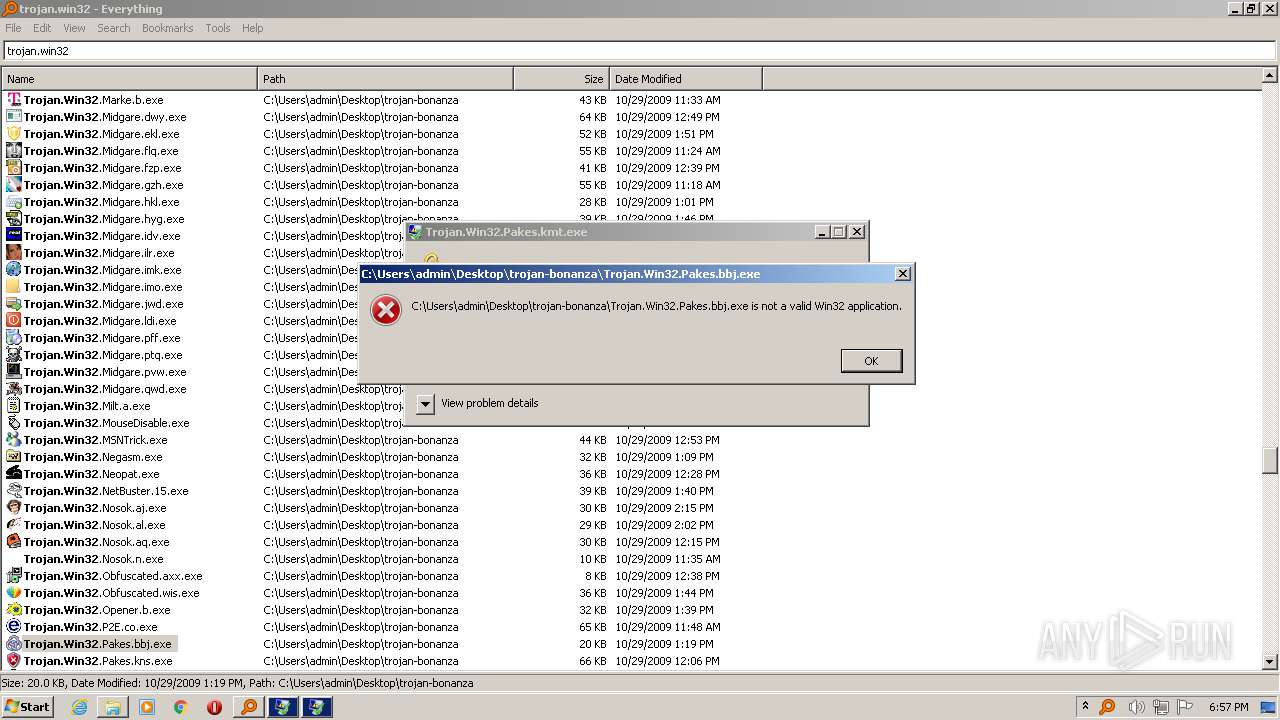Click the shield icon of Midgare.ekl.exe
This screenshot has height=720, width=1280.
pos(14,134)
